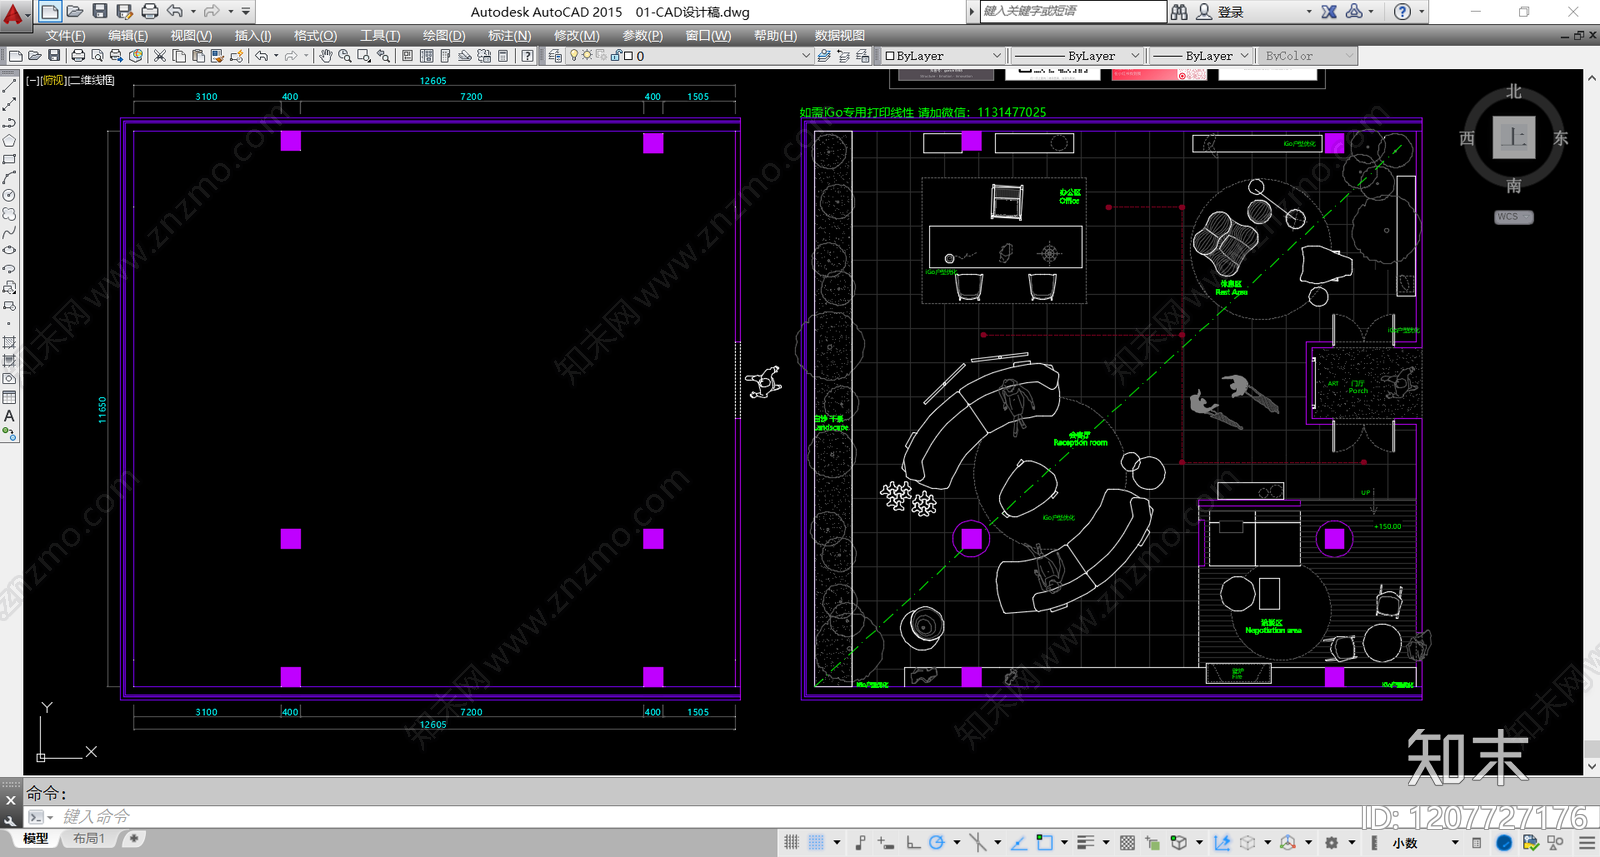Select the Hatch tool in draw toolbar
The height and width of the screenshot is (857, 1600).
pyautogui.click(x=9, y=342)
